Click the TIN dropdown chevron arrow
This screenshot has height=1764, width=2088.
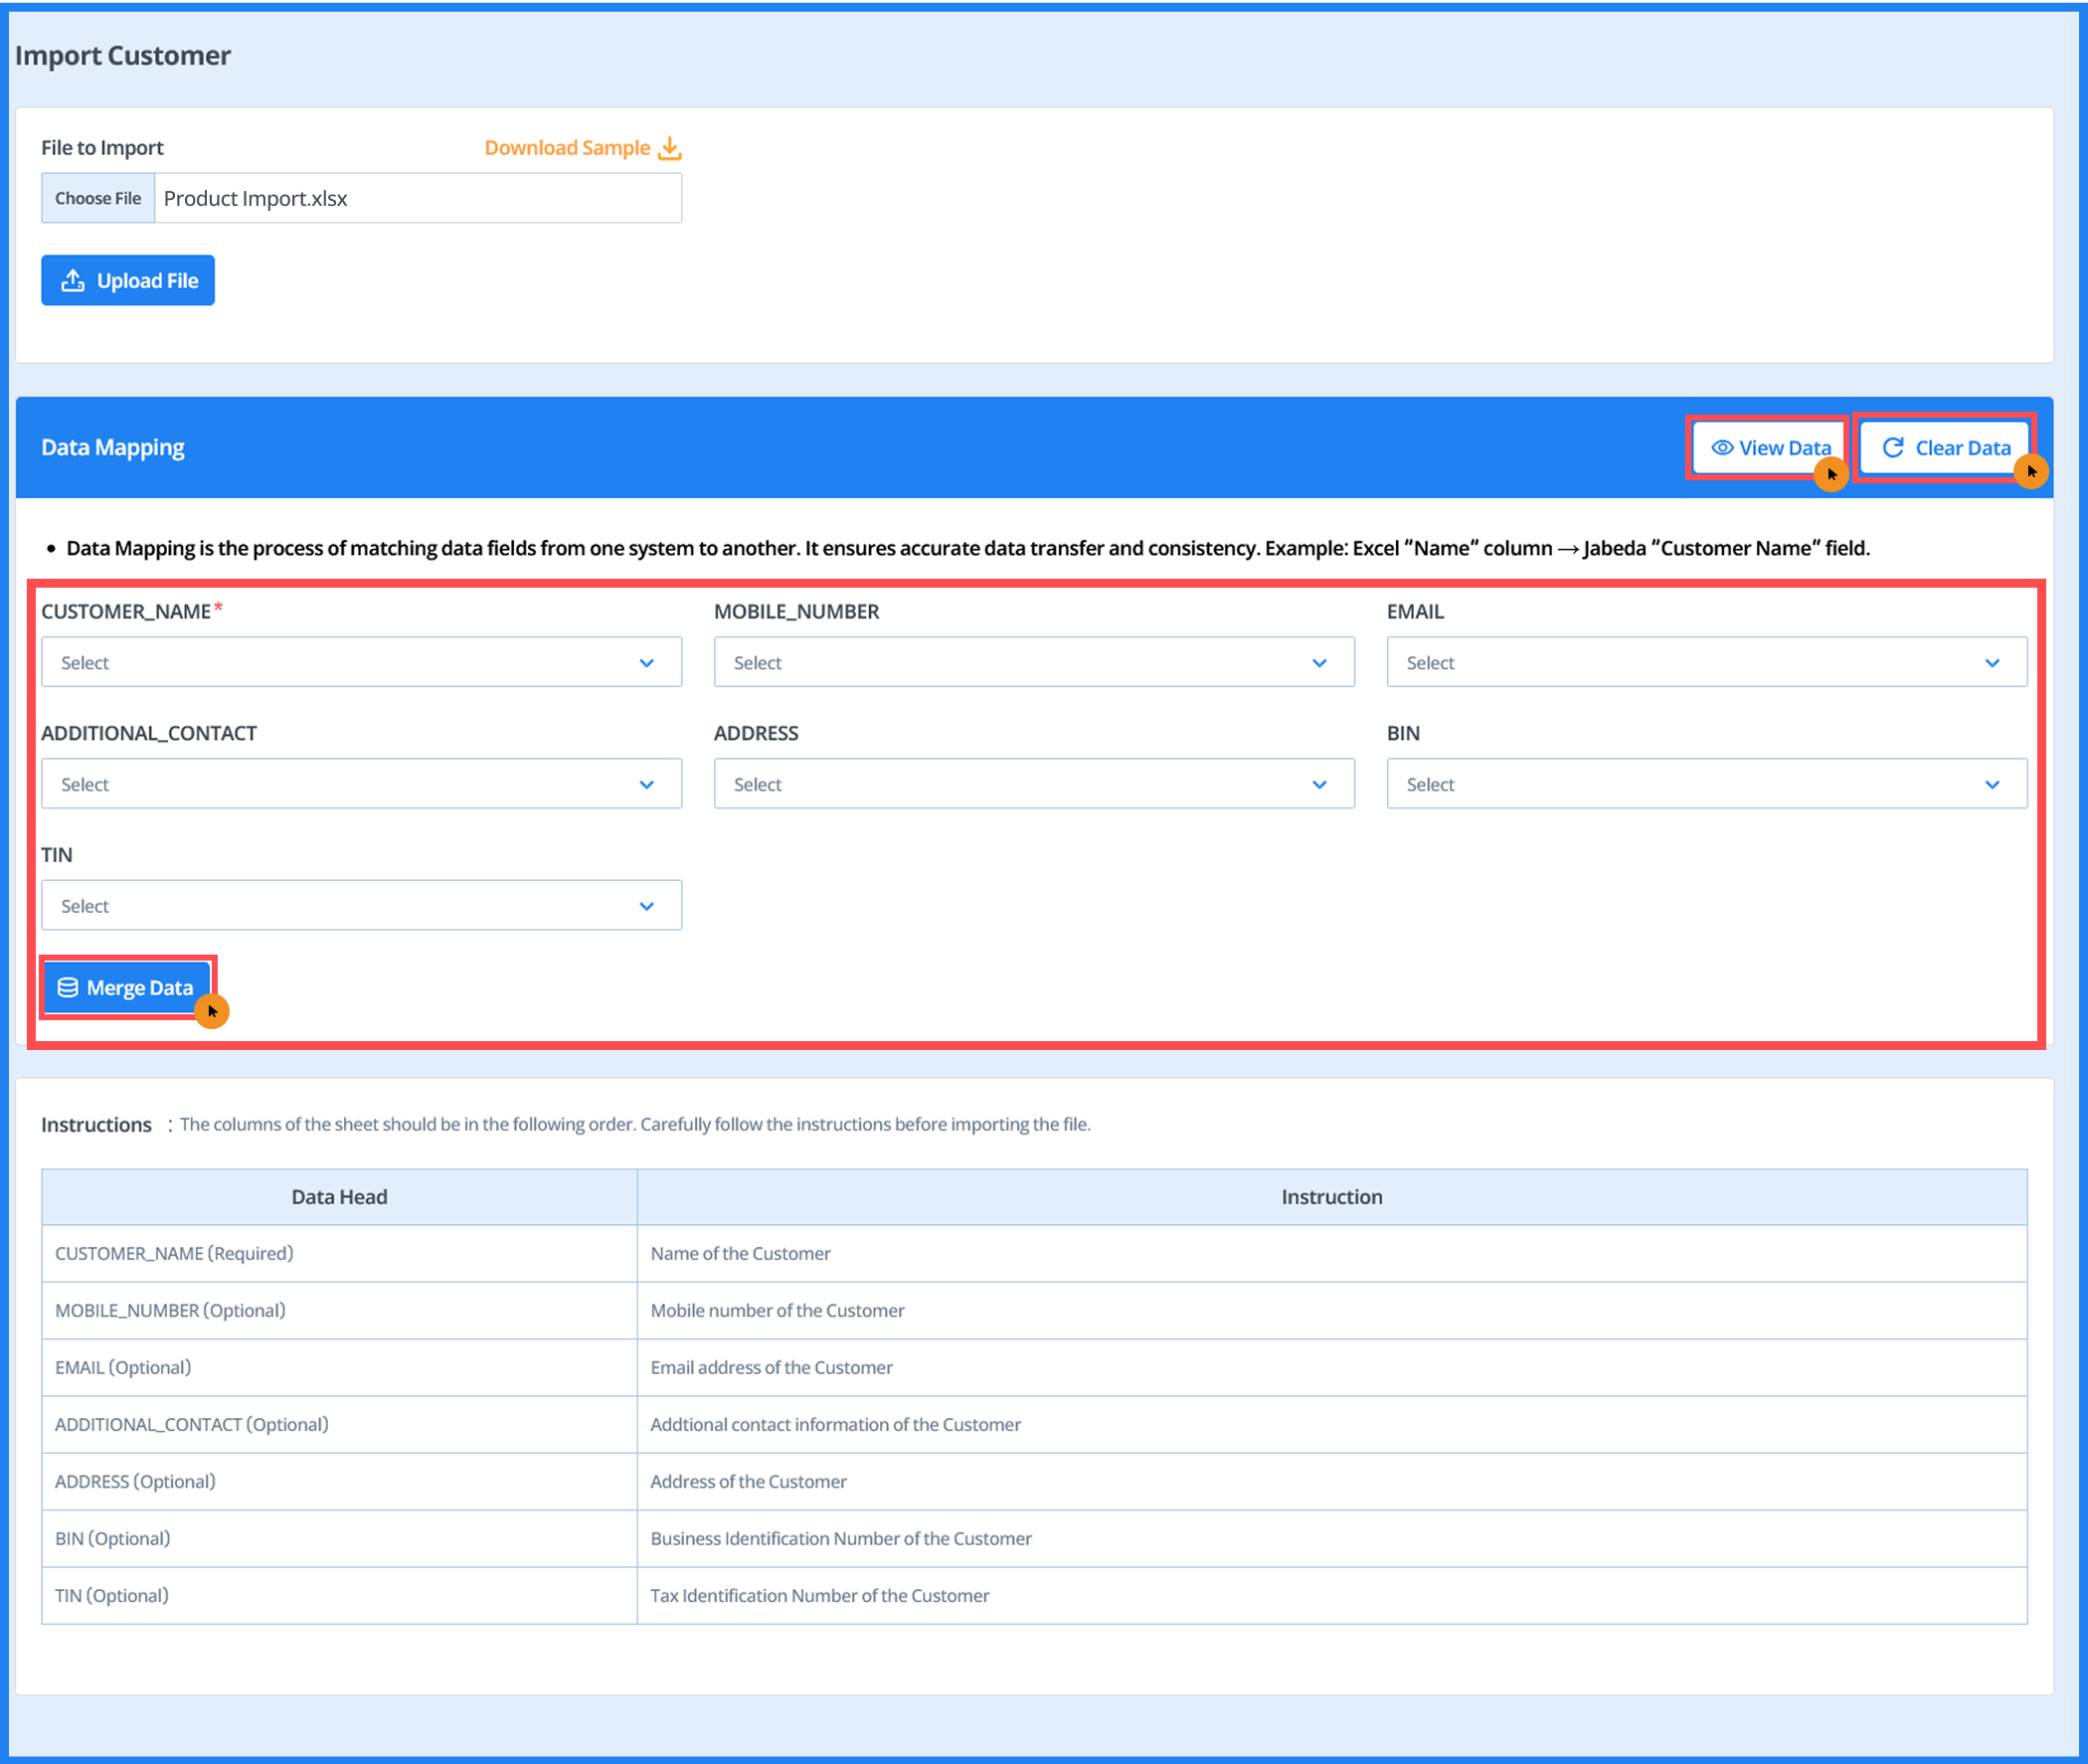(646, 906)
